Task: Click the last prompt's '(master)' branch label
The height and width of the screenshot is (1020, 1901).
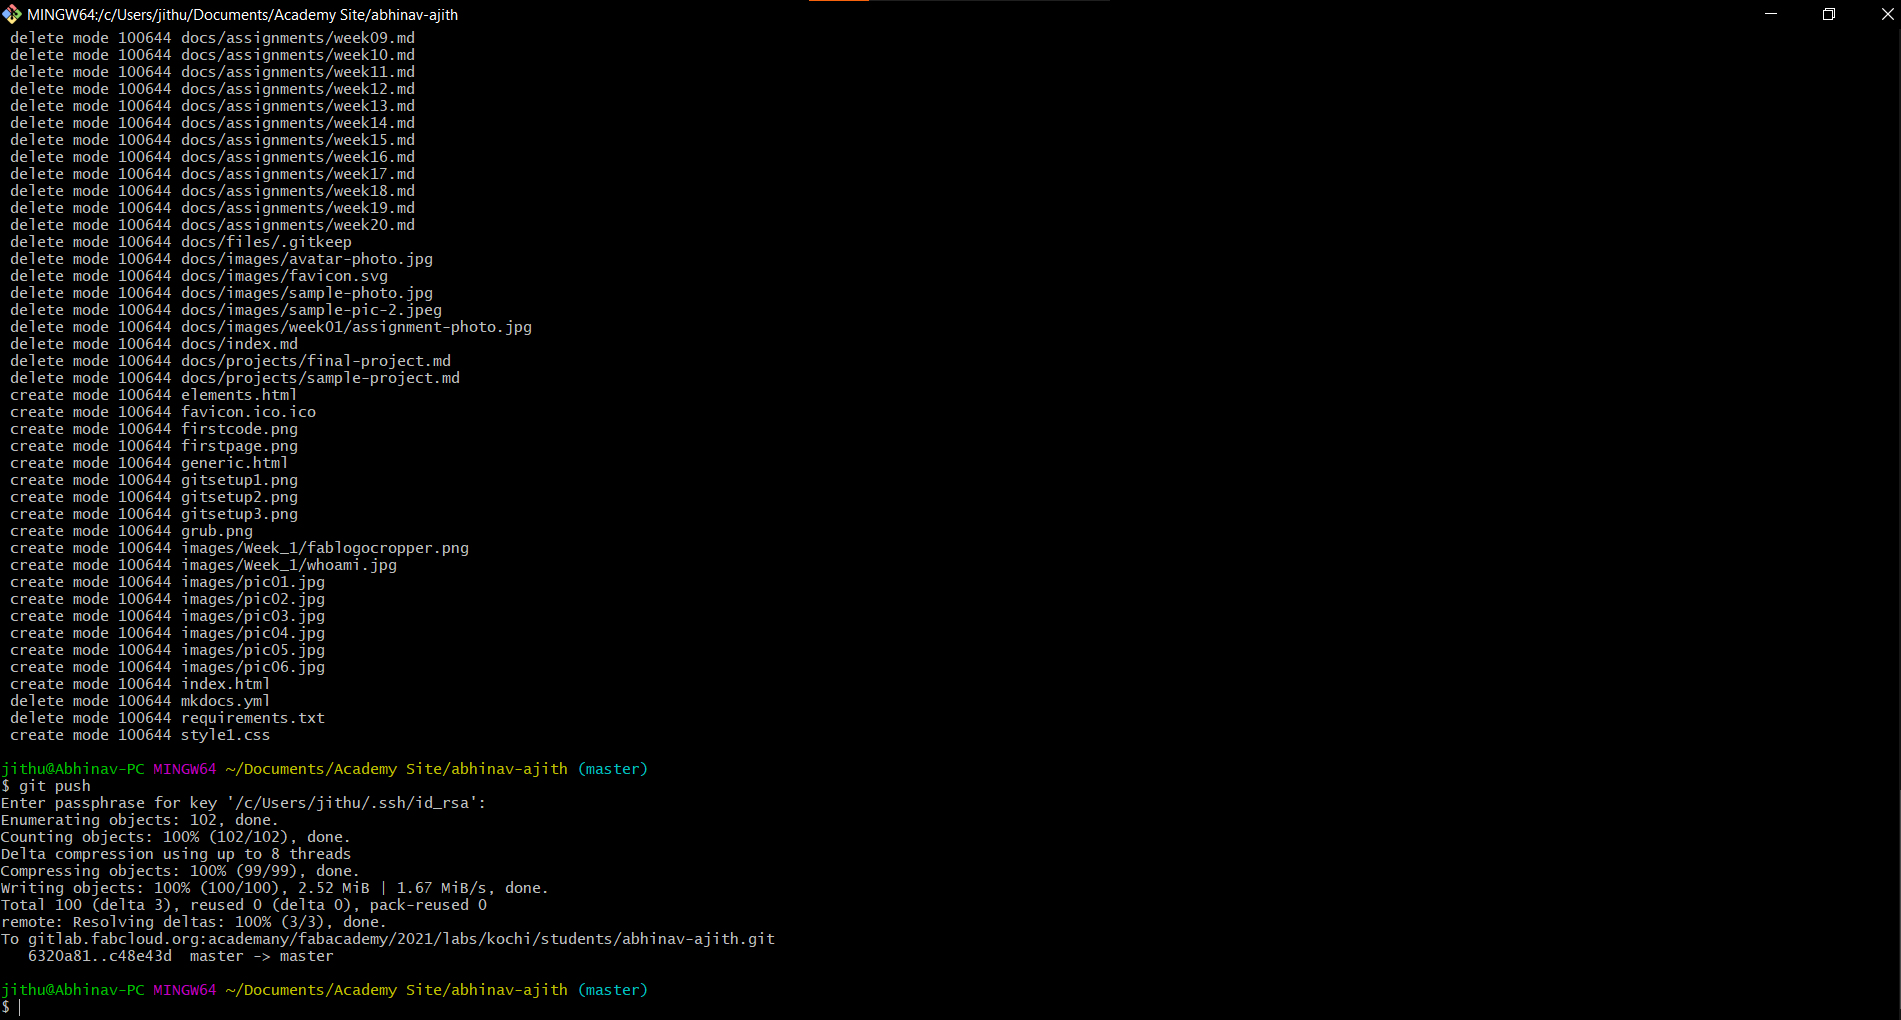Action: (613, 990)
